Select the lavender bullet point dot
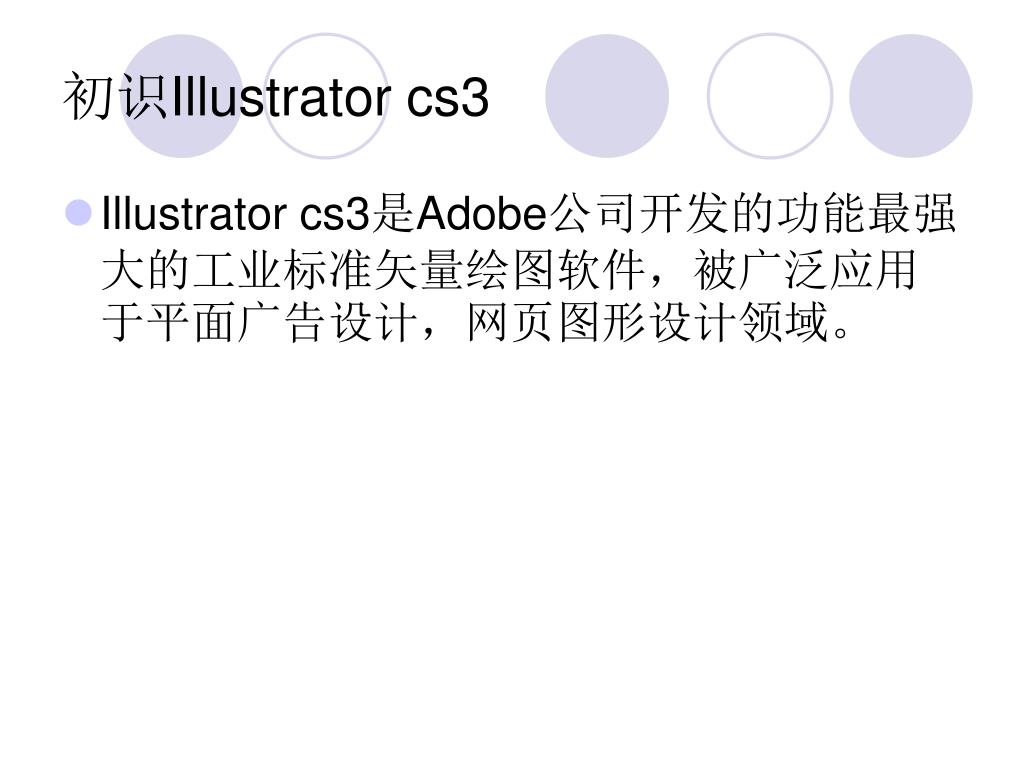Screen dimensions: 1024x768 click(x=78, y=213)
